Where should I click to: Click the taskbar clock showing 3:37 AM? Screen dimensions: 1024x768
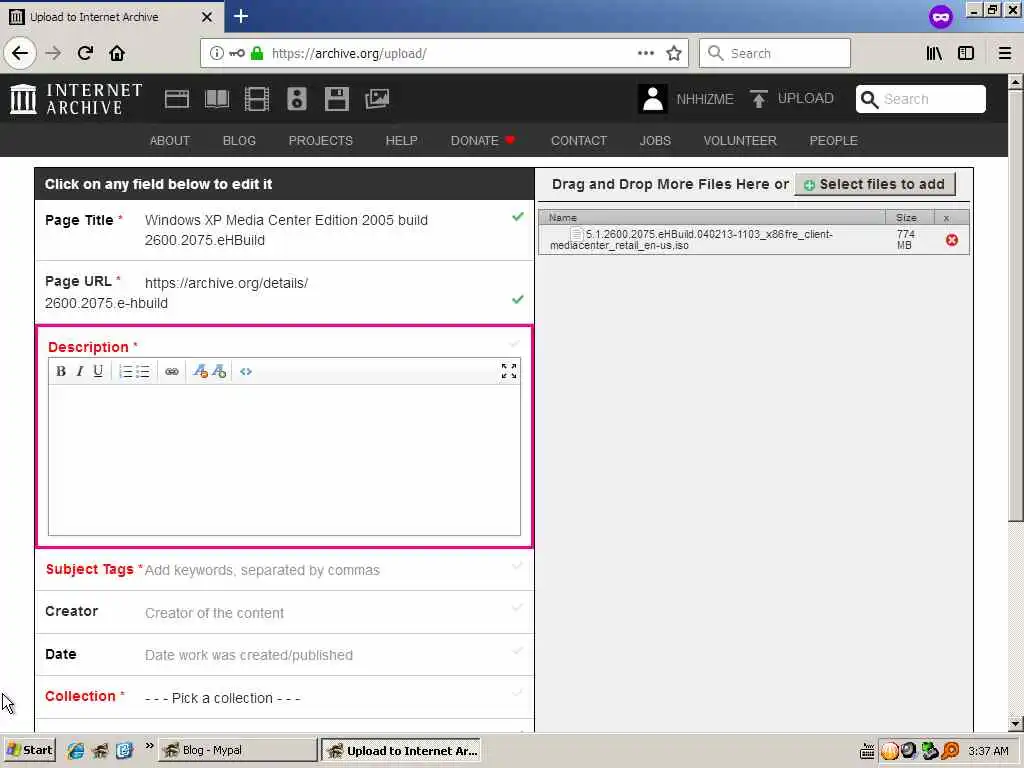point(988,751)
